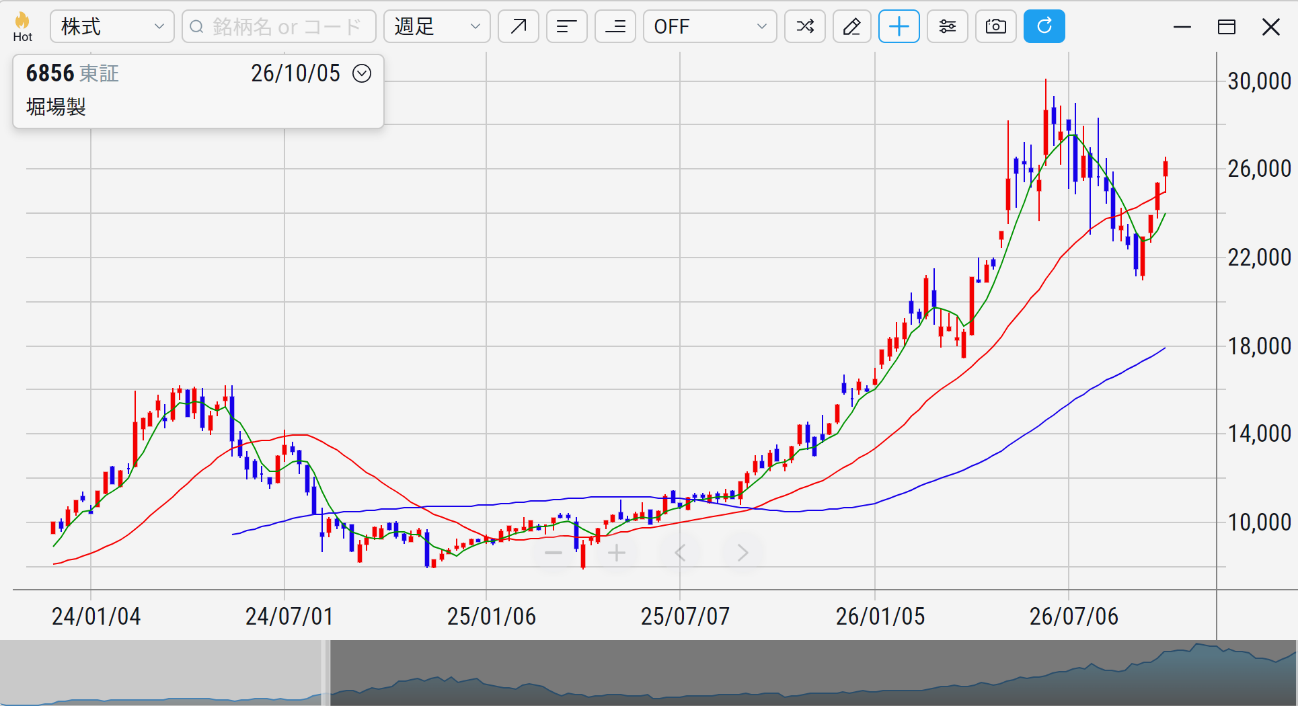Move chart right with the next arrow
This screenshot has height=706, width=1298.
coord(742,553)
